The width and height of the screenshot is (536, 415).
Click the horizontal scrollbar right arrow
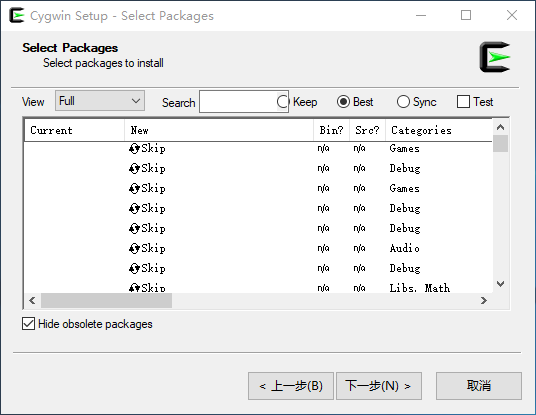point(484,300)
